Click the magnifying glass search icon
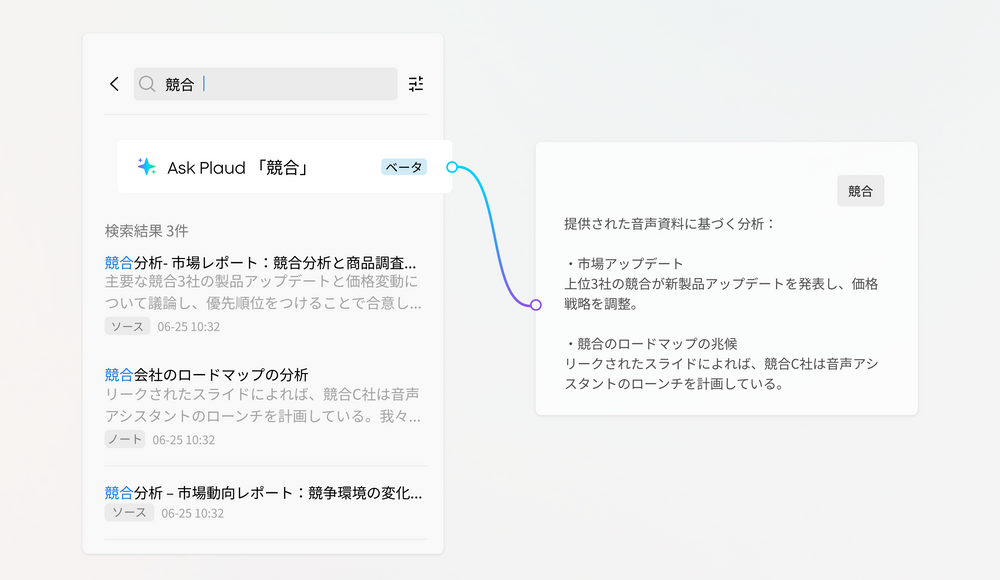 coord(148,84)
